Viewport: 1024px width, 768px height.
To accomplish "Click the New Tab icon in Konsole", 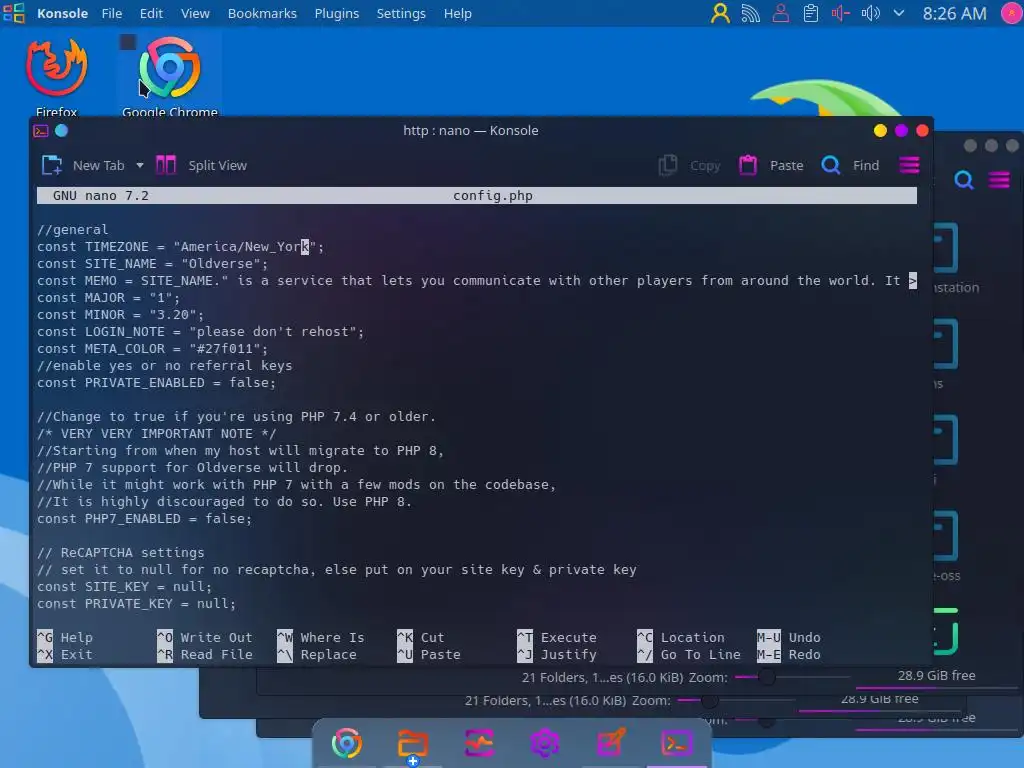I will (52, 165).
